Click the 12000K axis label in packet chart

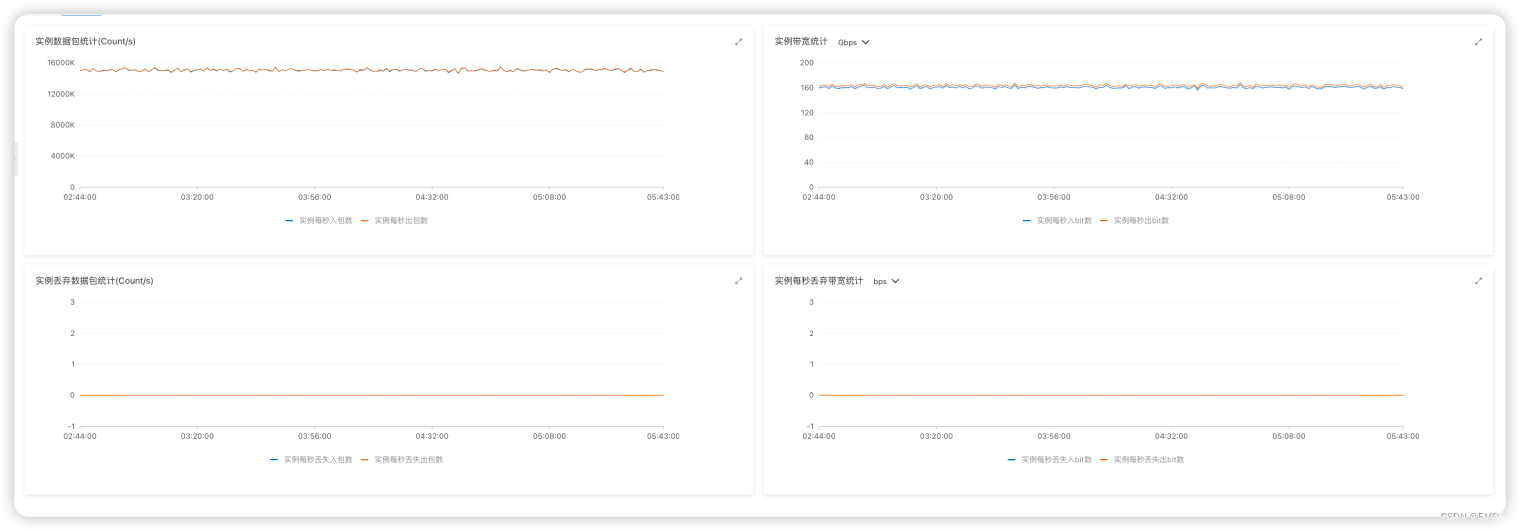[x=59, y=93]
